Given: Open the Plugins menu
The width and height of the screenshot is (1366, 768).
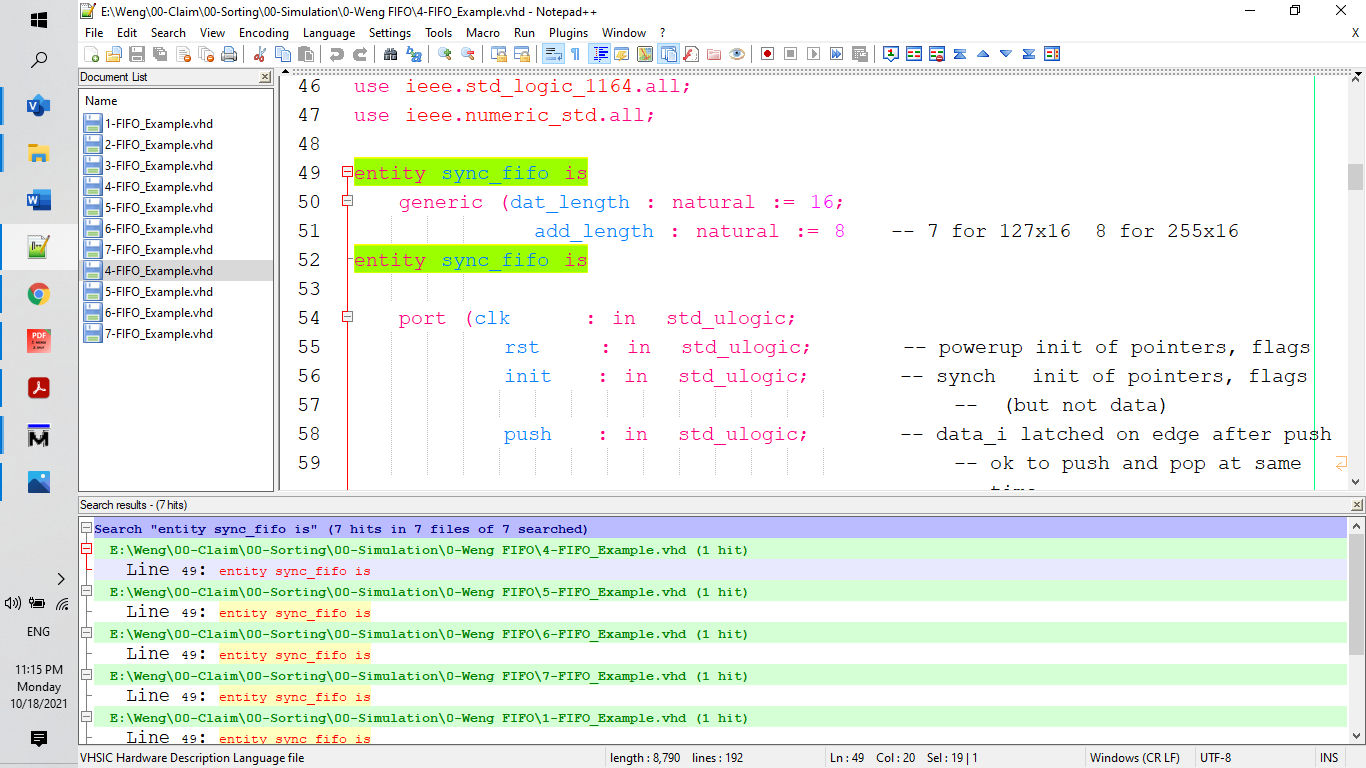Looking at the screenshot, I should pyautogui.click(x=569, y=33).
